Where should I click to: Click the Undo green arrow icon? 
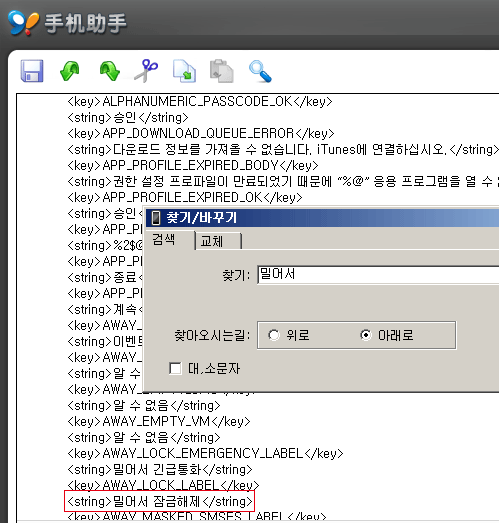point(70,71)
